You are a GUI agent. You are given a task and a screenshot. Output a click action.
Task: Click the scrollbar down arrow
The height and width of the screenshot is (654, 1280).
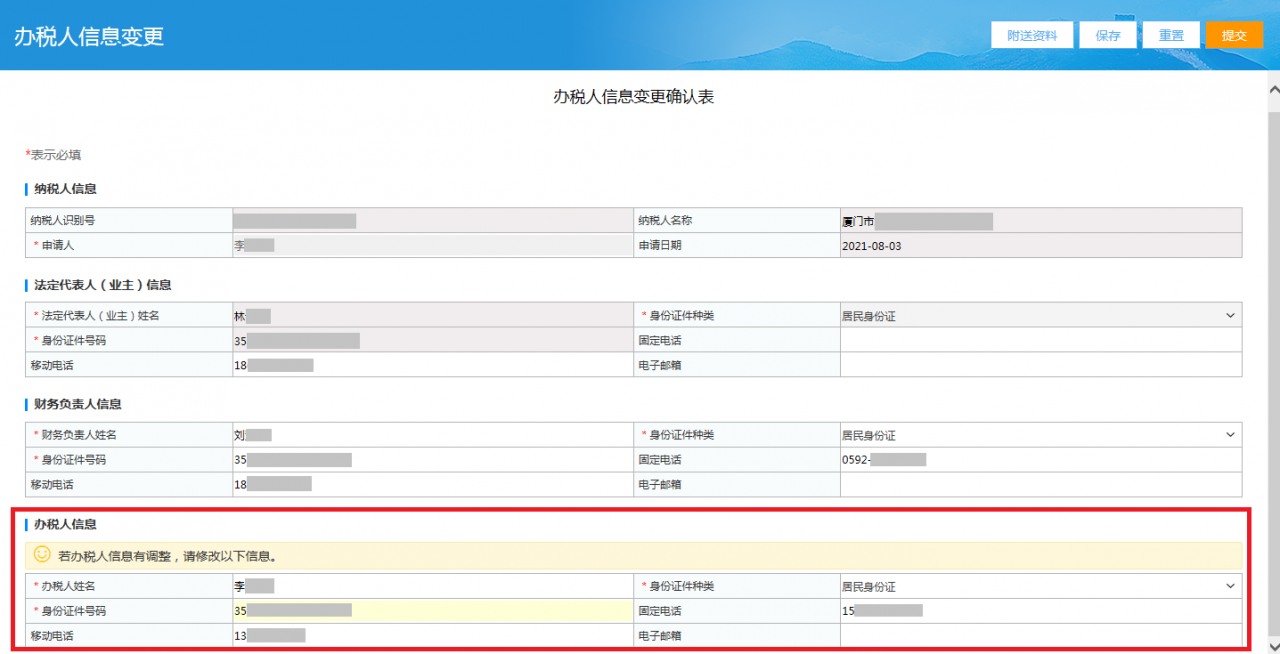1272,645
